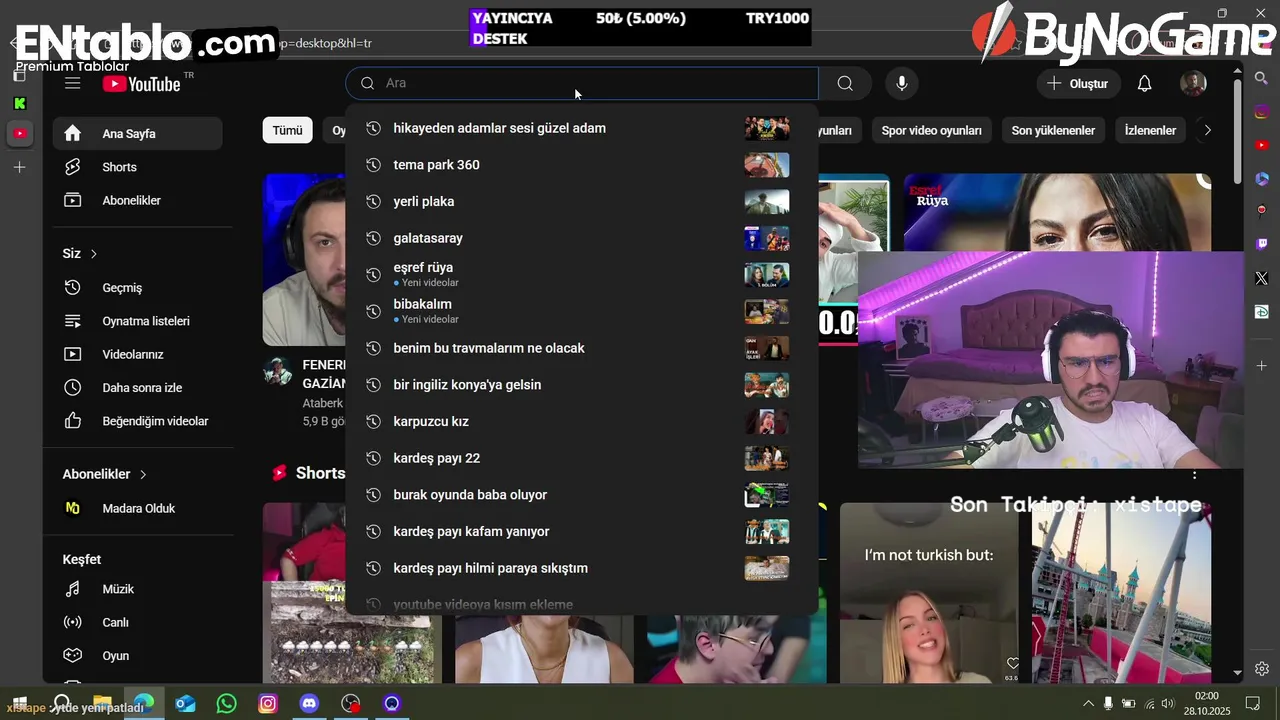Click the Oluştur button
The width and height of the screenshot is (1280, 720).
coord(1078,83)
